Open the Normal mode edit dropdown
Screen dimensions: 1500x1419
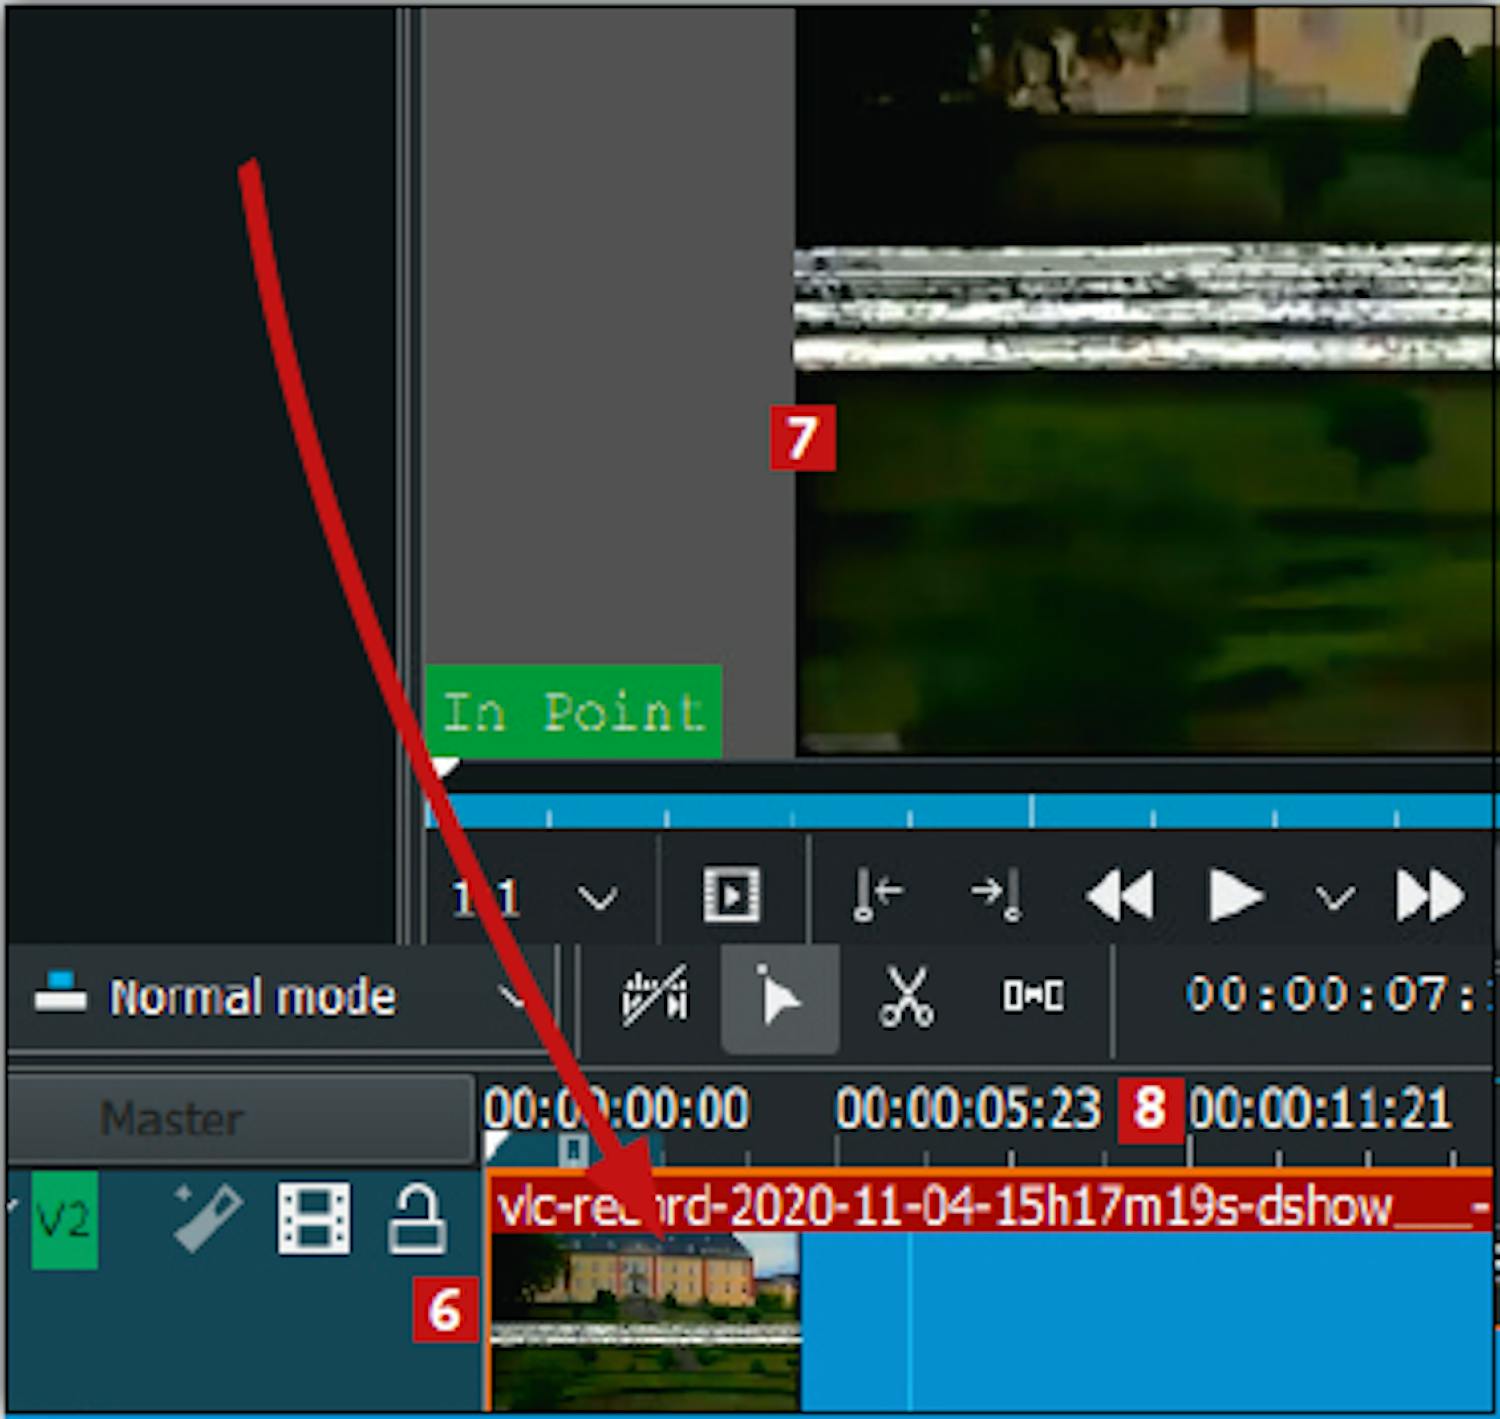coord(281,997)
